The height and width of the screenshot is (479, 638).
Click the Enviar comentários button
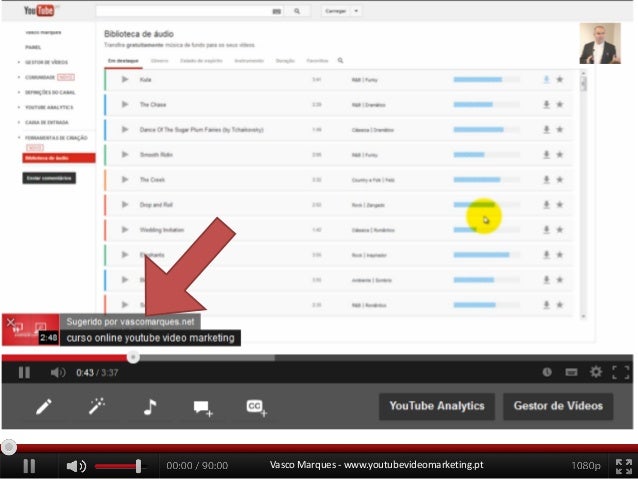click(49, 178)
